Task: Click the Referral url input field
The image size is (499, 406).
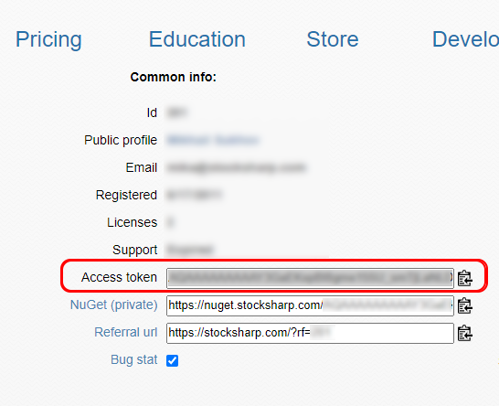Action: pos(310,333)
